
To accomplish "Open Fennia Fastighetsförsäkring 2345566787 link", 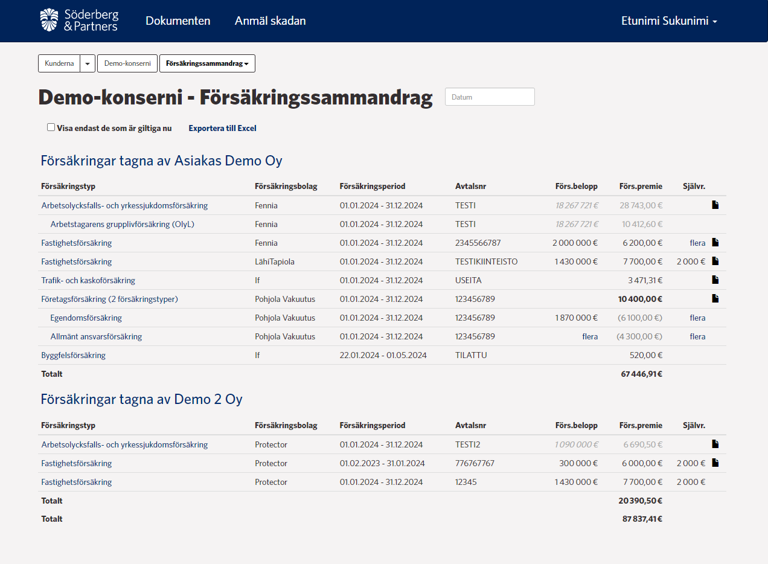I will point(76,243).
